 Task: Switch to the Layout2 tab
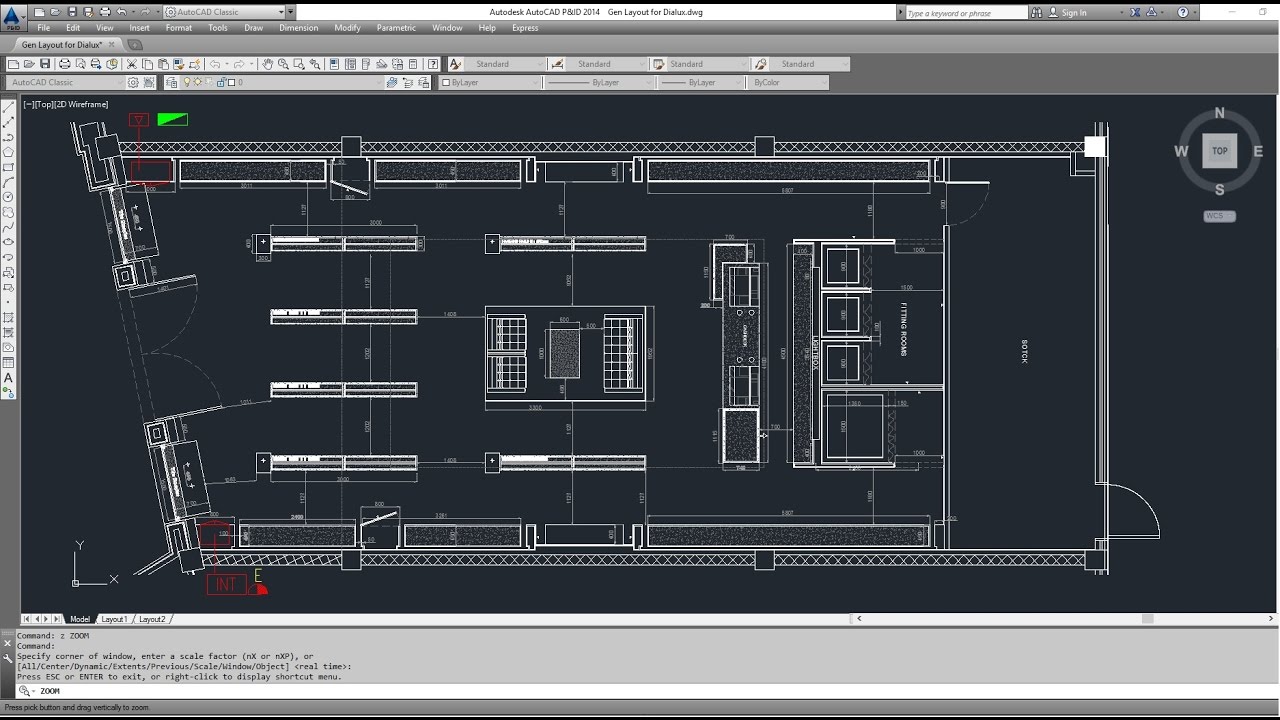point(152,619)
